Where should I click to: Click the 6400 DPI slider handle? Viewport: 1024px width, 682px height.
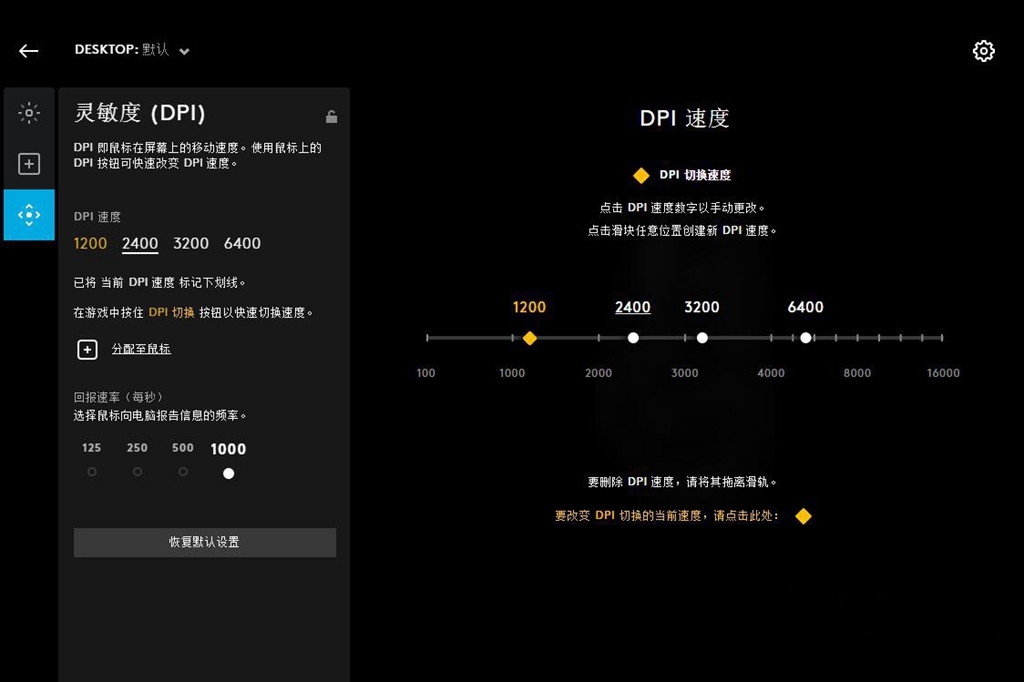(x=806, y=338)
